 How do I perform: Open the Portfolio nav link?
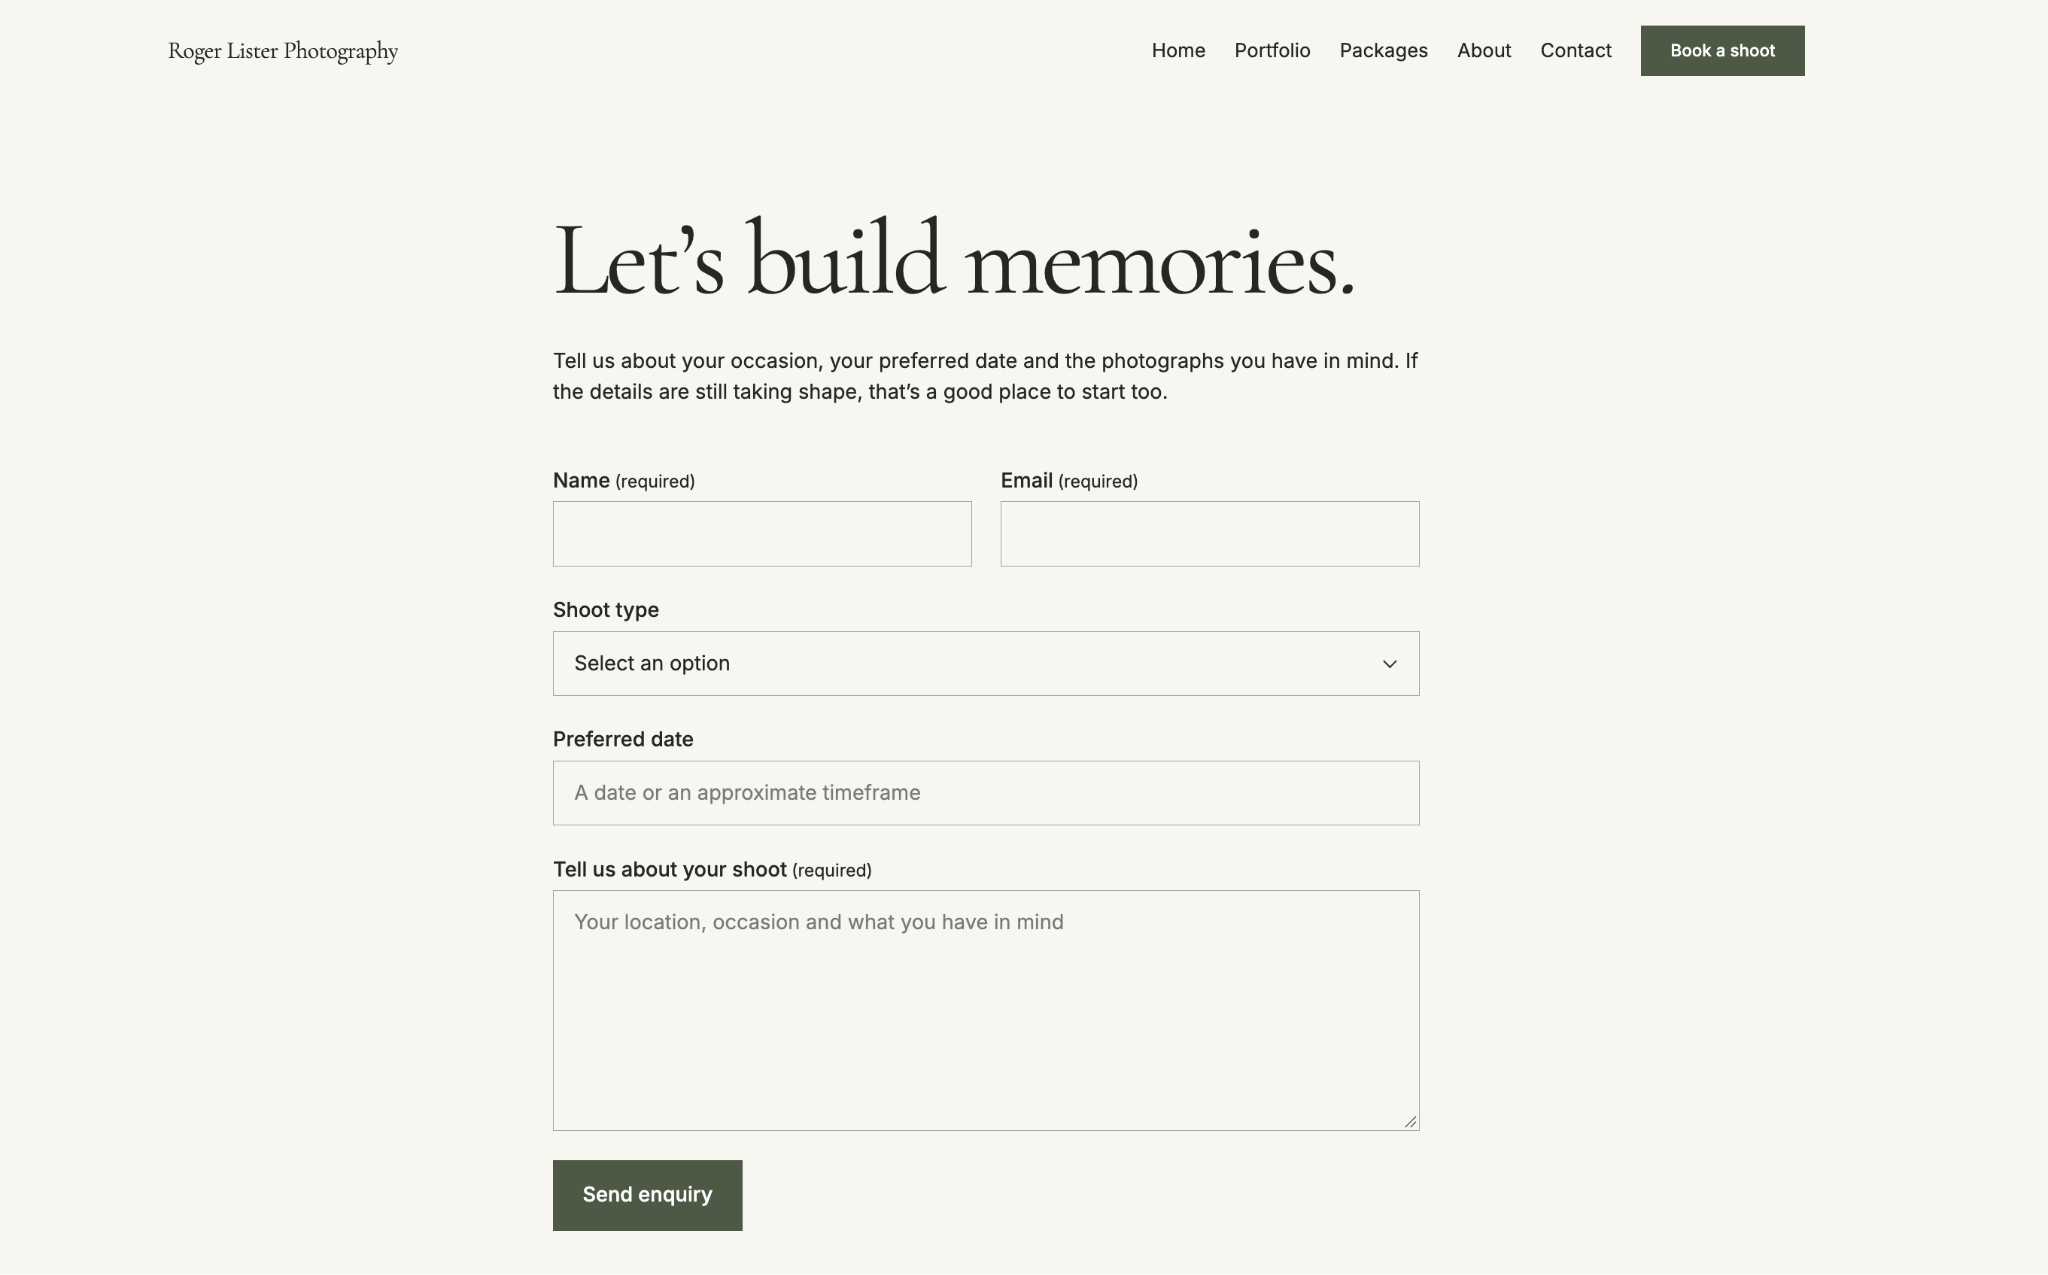[x=1272, y=51]
